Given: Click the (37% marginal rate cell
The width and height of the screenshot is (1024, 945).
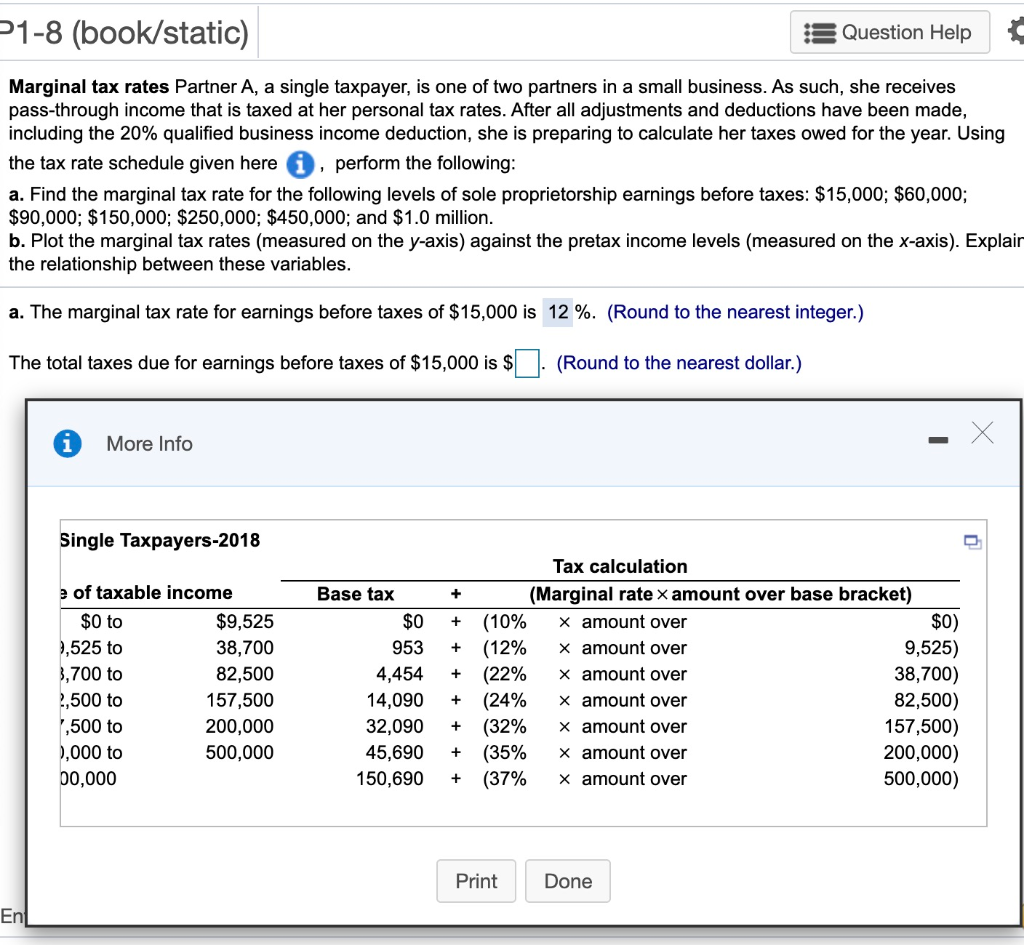Looking at the screenshot, I should (504, 778).
